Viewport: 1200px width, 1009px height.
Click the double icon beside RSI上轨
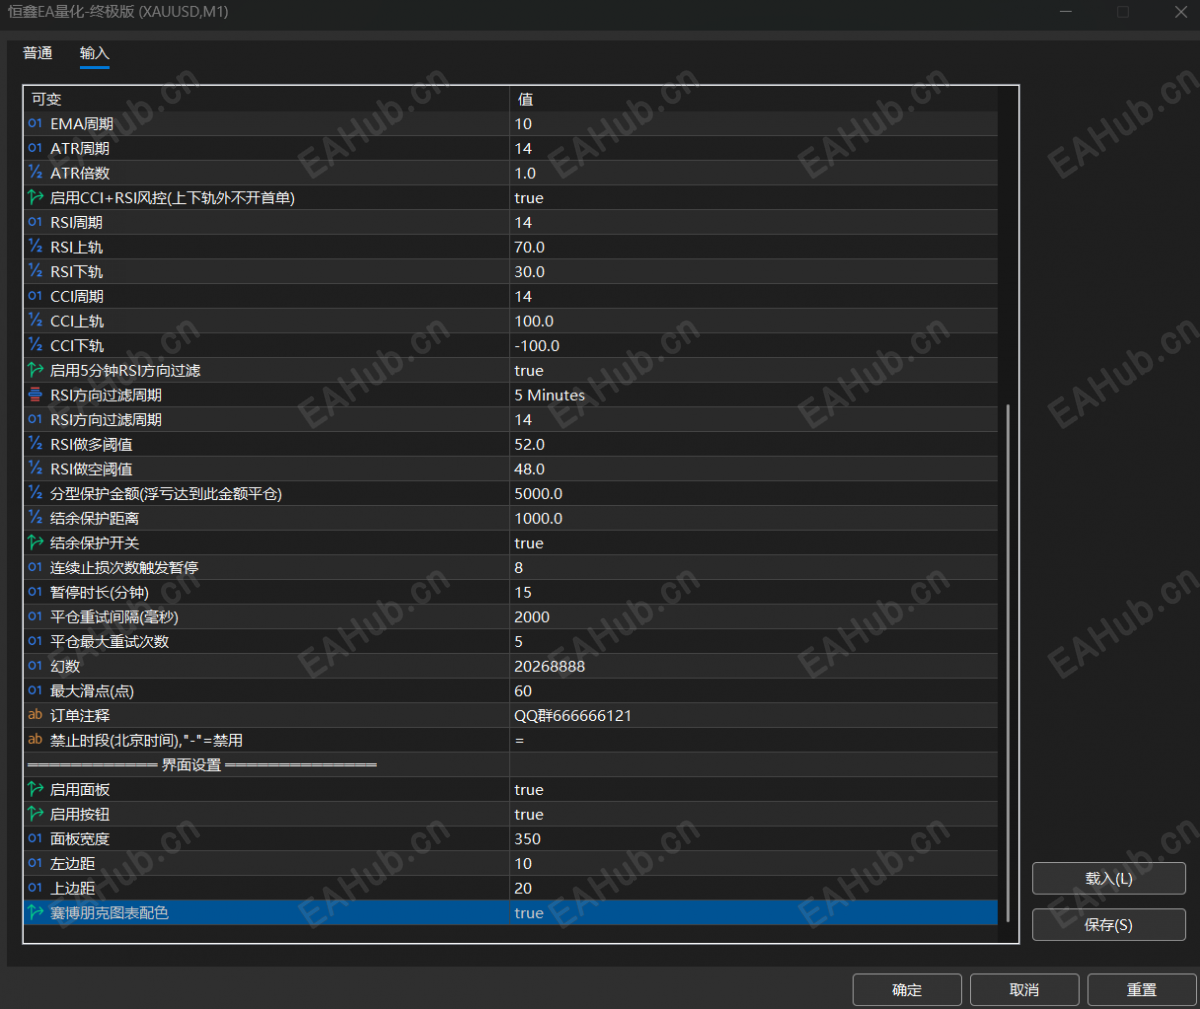35,247
